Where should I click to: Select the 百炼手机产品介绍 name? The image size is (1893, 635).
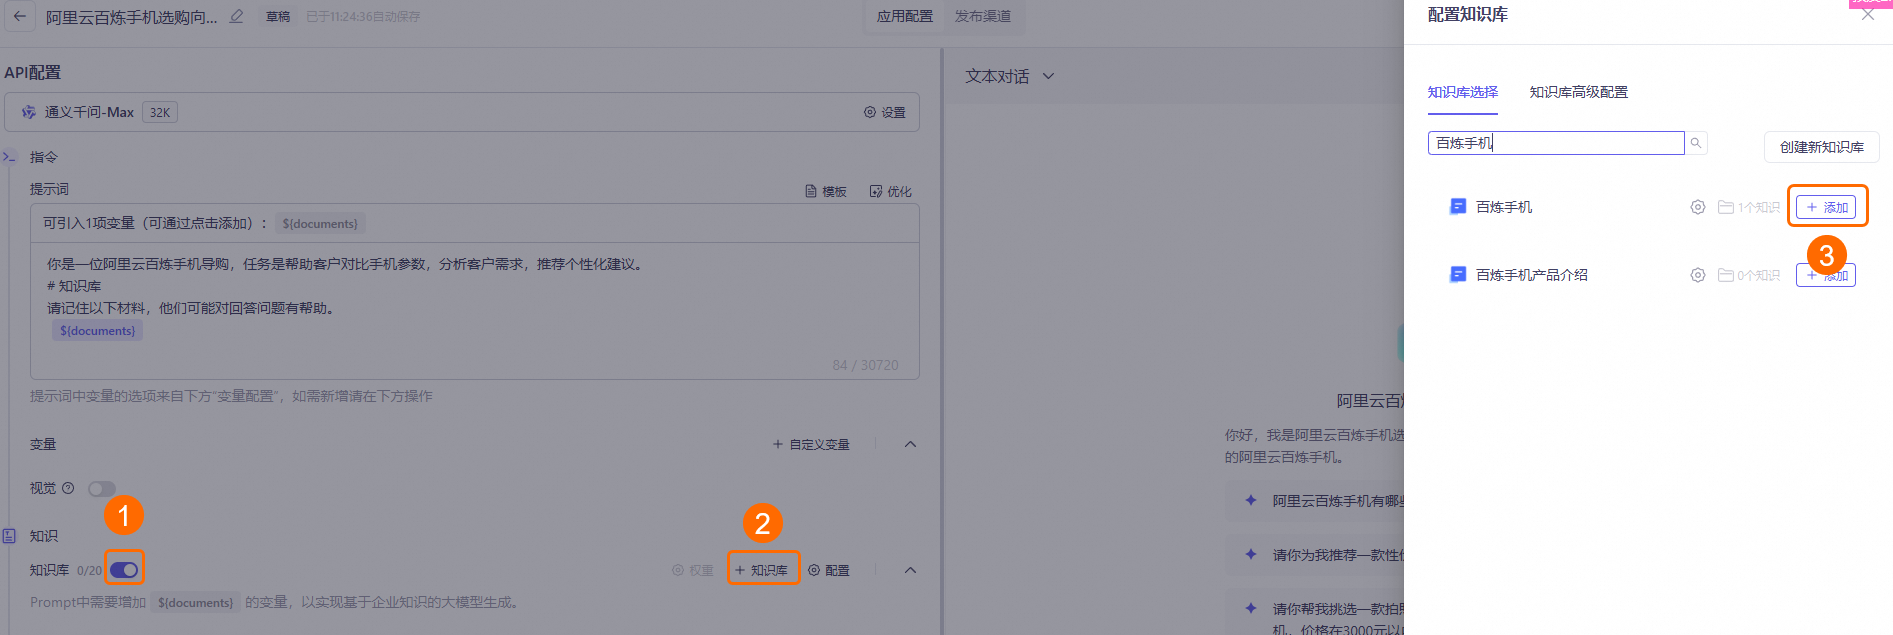pyautogui.click(x=1531, y=275)
